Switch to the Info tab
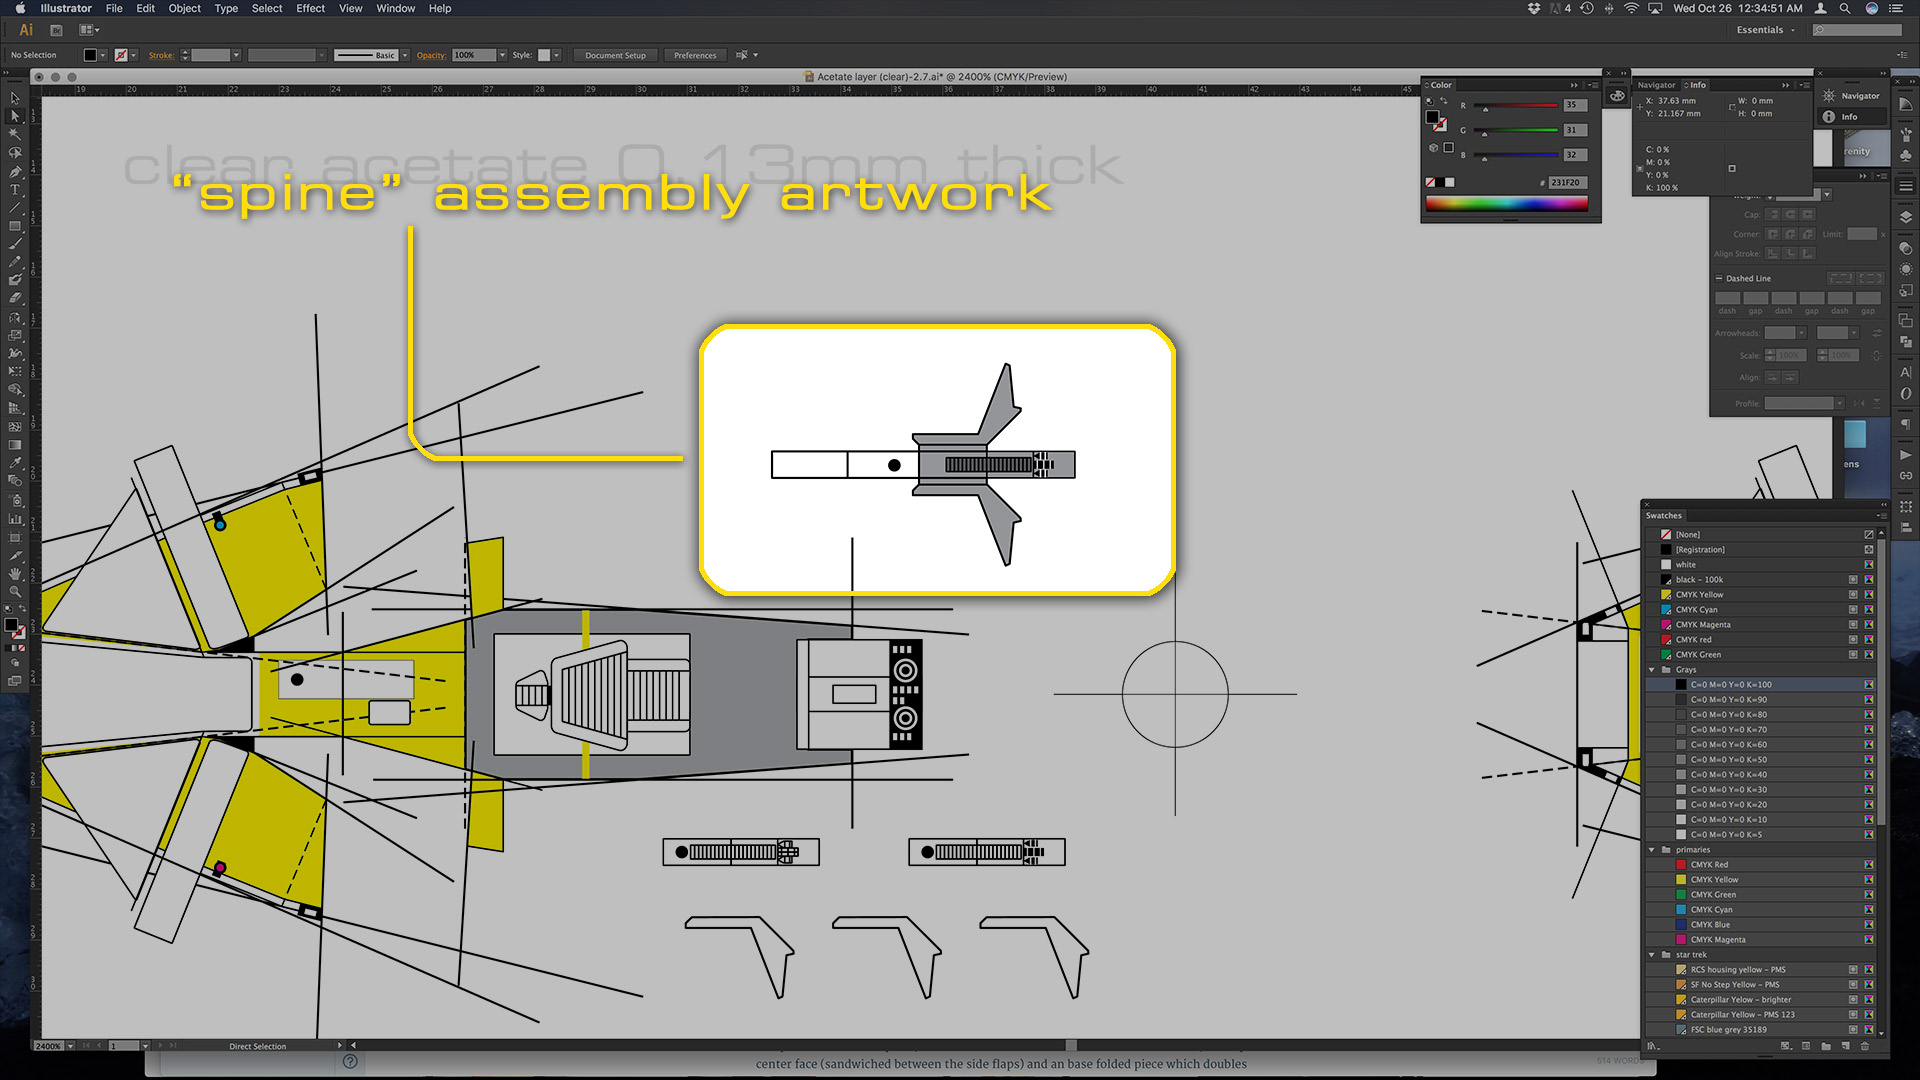The height and width of the screenshot is (1080, 1920). [1697, 85]
